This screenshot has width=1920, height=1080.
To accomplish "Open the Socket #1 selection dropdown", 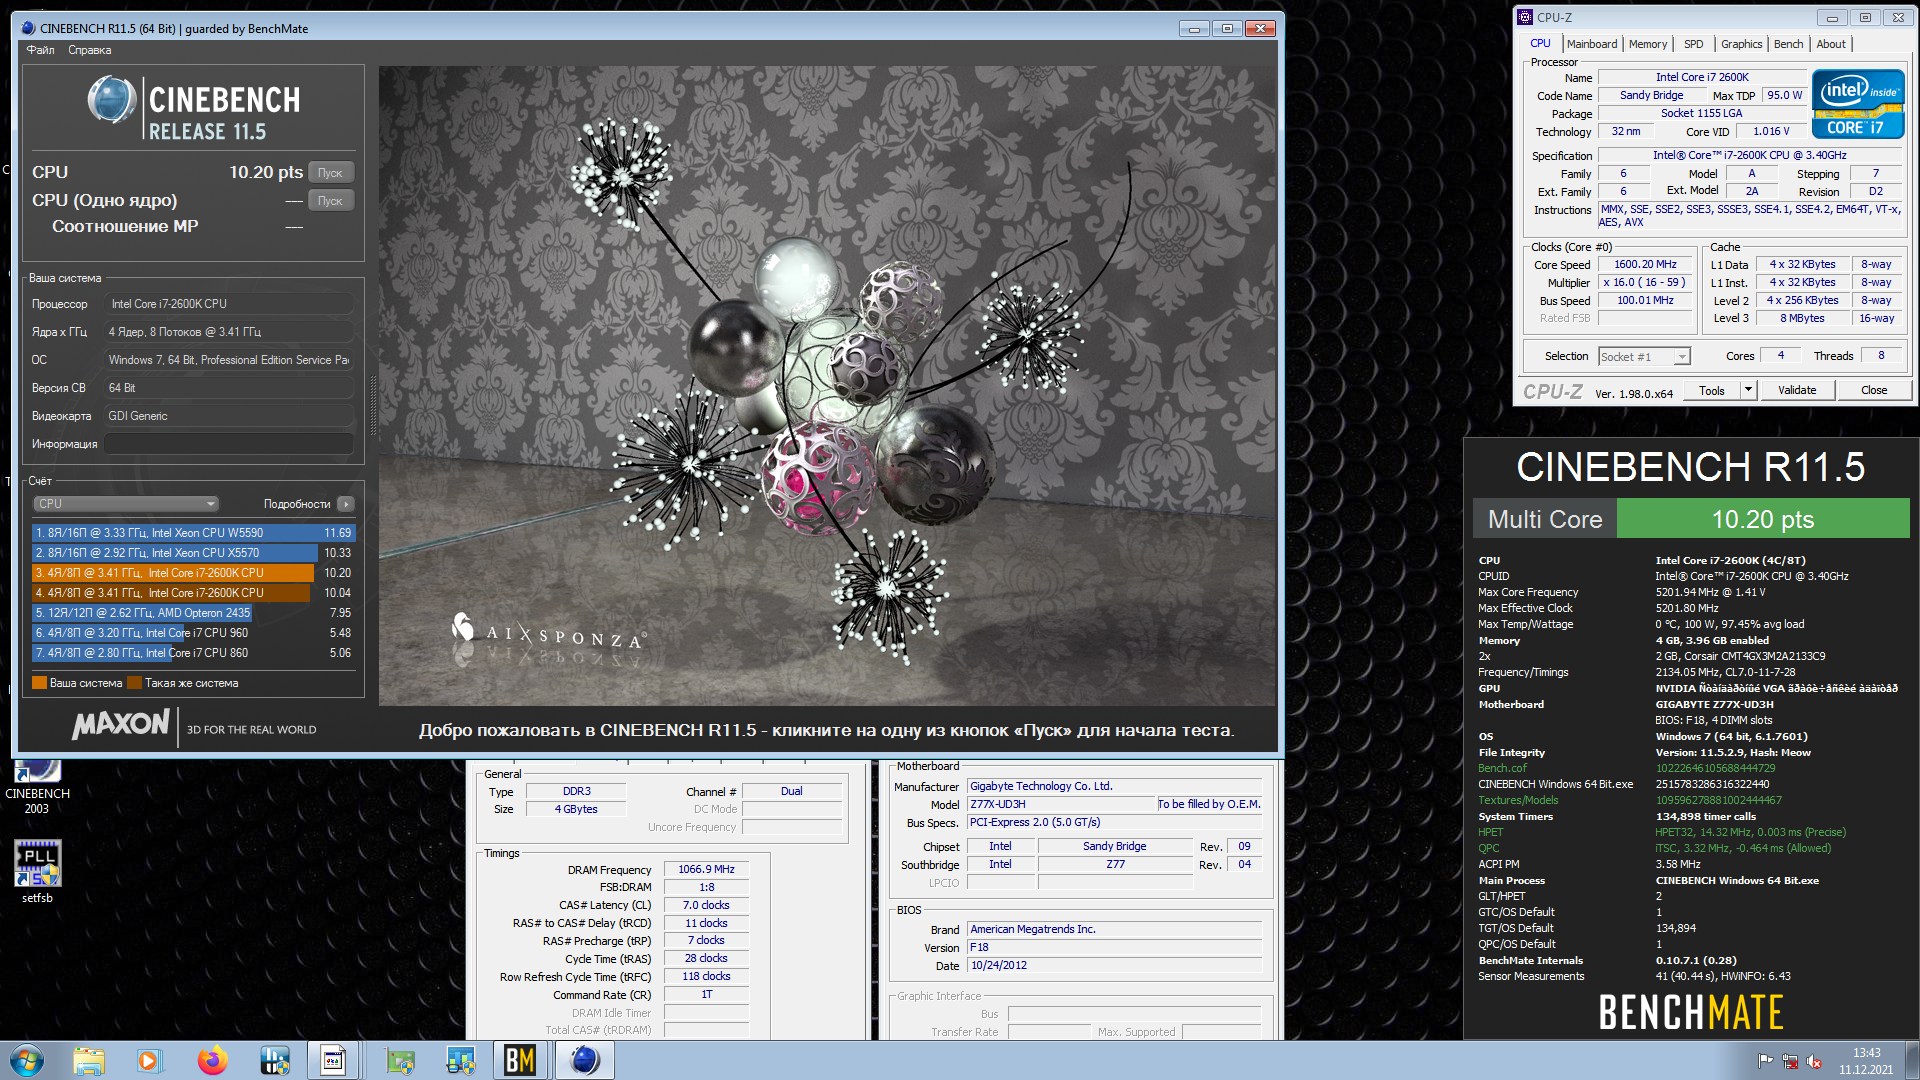I will click(1644, 357).
